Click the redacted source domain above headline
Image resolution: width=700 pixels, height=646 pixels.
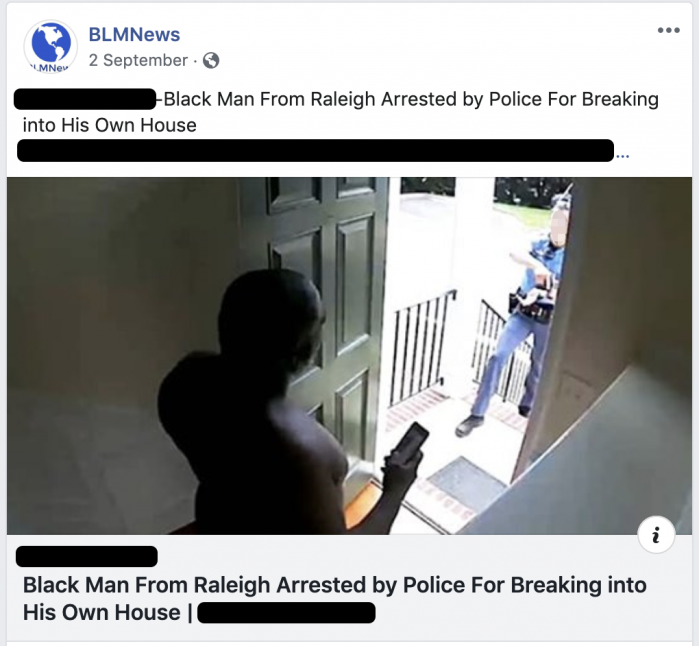[x=87, y=556]
